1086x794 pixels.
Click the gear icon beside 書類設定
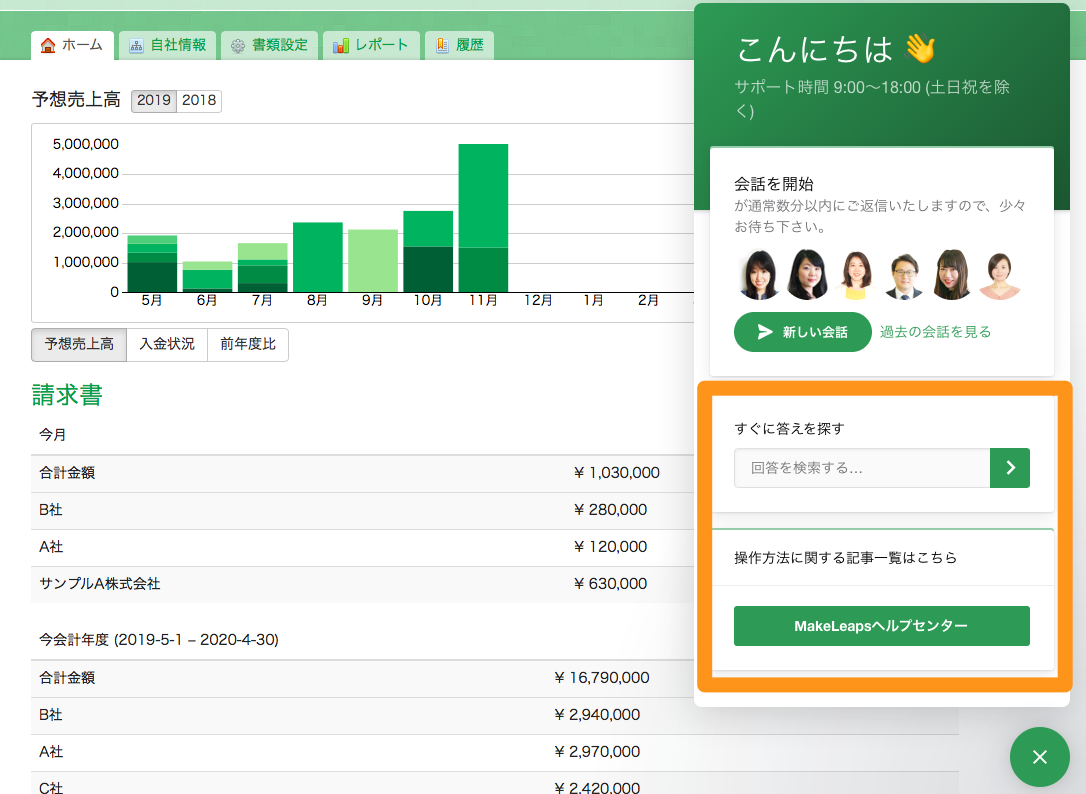tap(238, 45)
